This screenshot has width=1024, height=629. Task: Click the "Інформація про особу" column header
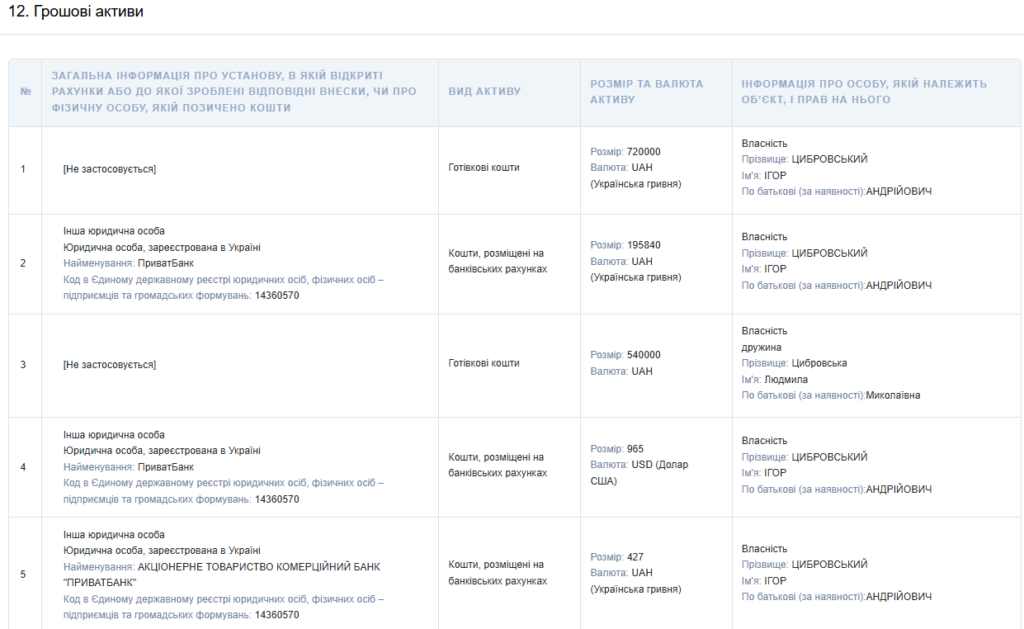[x=864, y=92]
